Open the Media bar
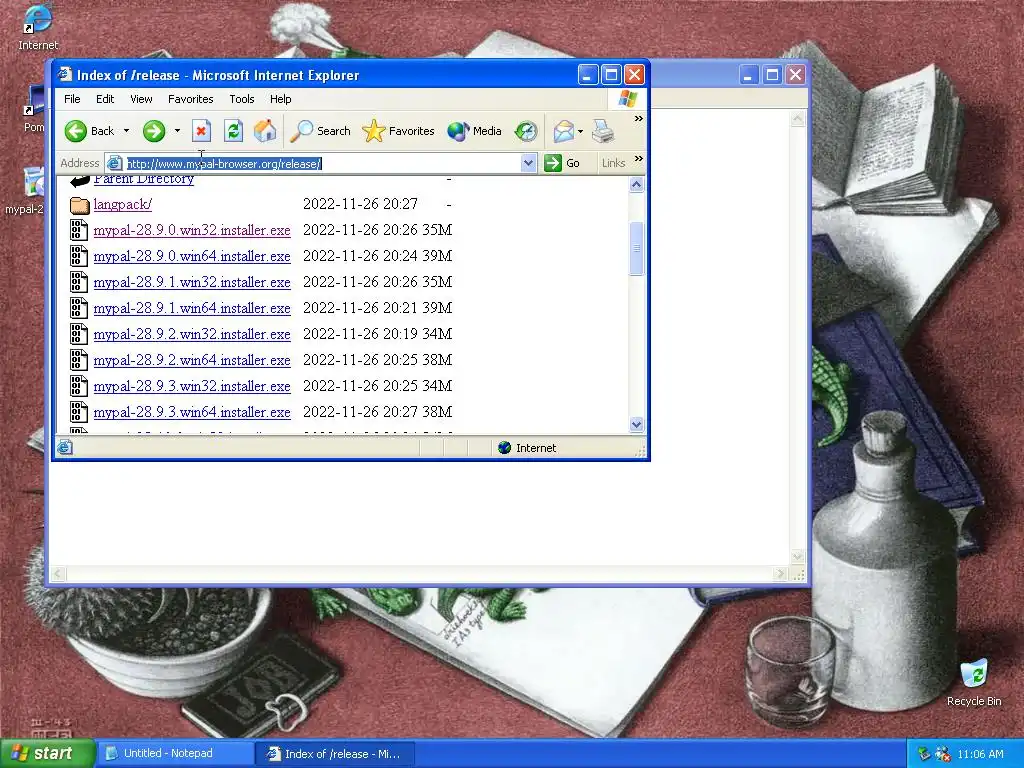Screen dimensions: 1024x768 474,131
